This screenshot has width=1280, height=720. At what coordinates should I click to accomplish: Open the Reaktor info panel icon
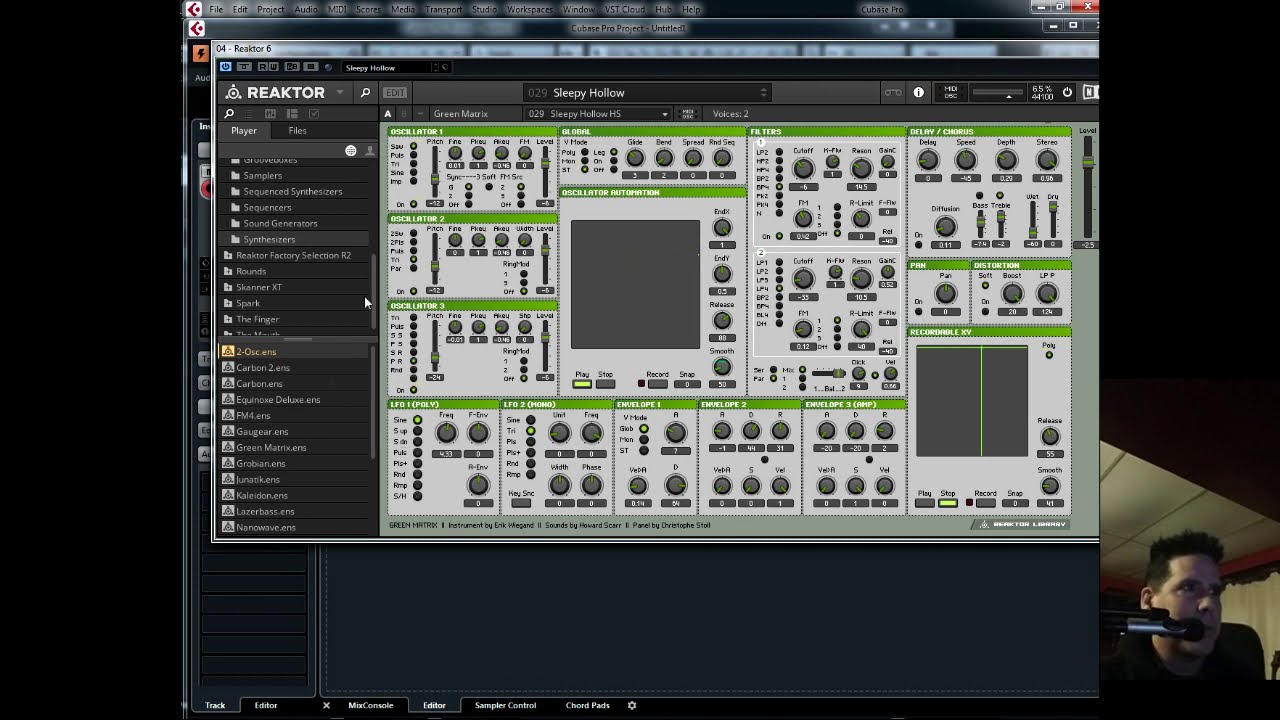coord(918,93)
